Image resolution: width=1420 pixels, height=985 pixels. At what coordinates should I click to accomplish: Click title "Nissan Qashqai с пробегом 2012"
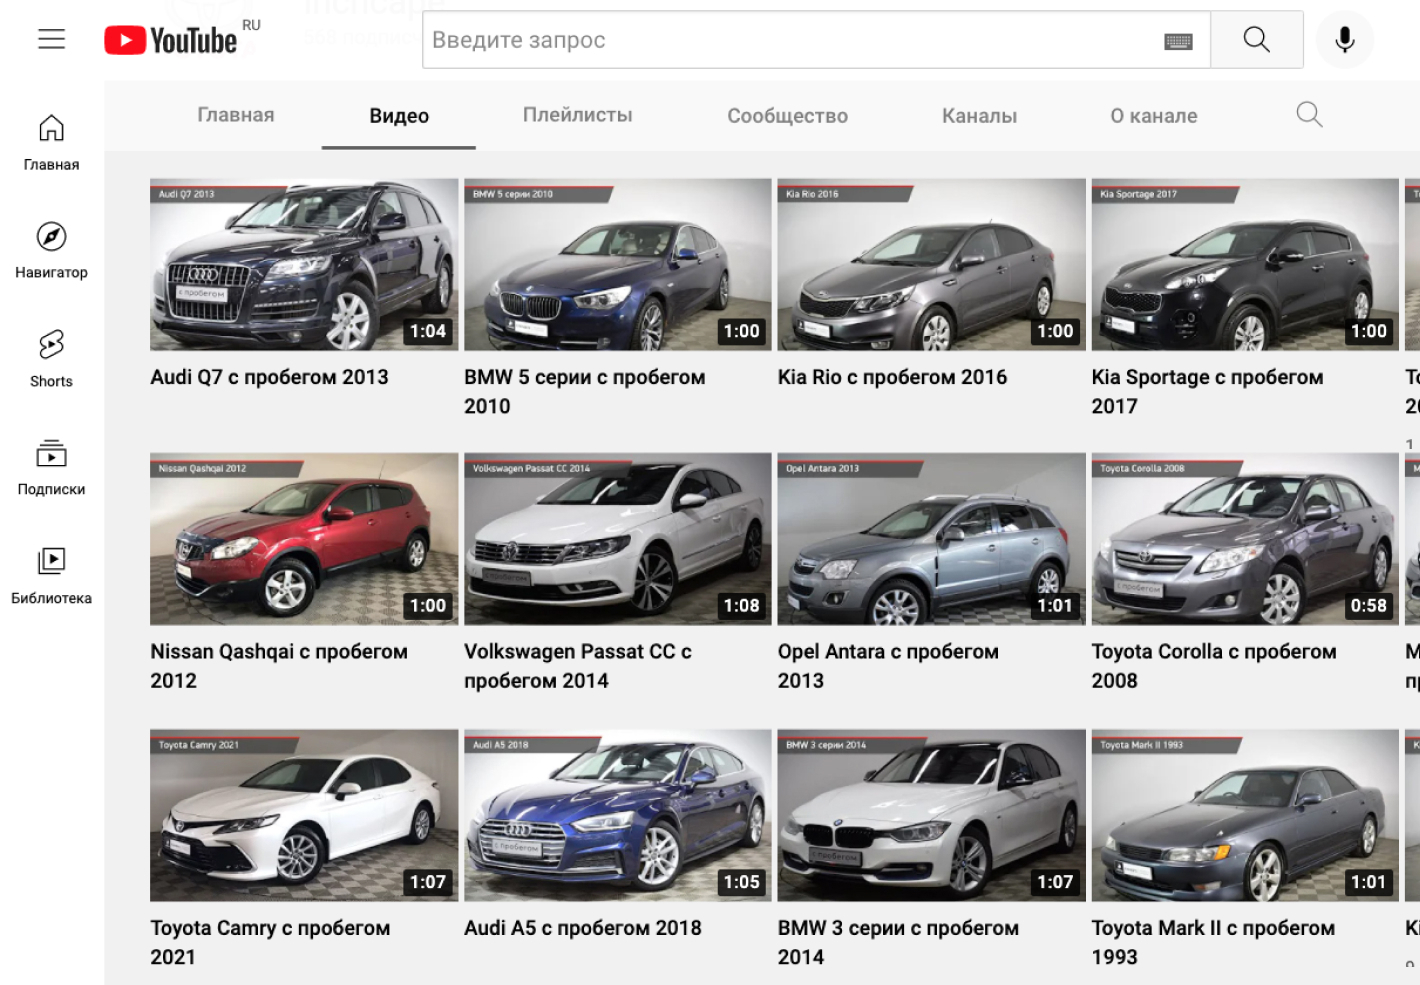click(279, 665)
